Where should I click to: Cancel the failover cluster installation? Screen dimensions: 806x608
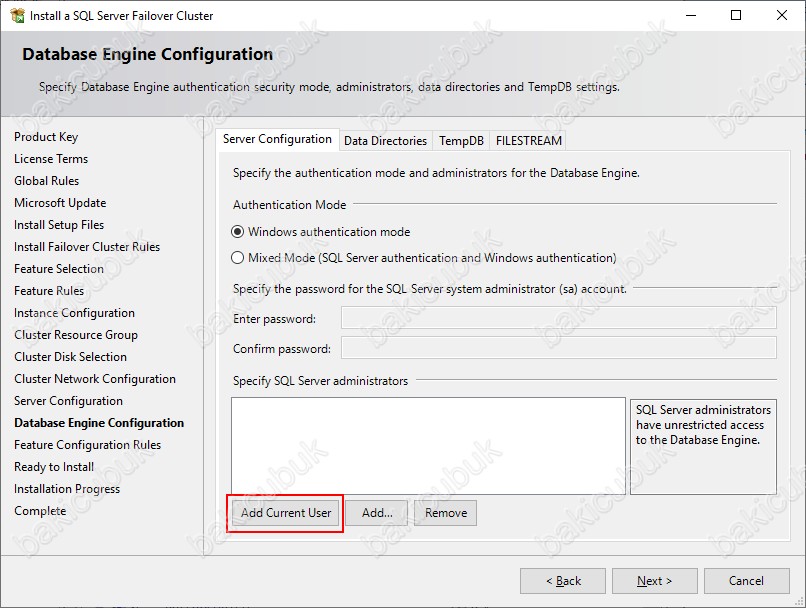point(746,581)
